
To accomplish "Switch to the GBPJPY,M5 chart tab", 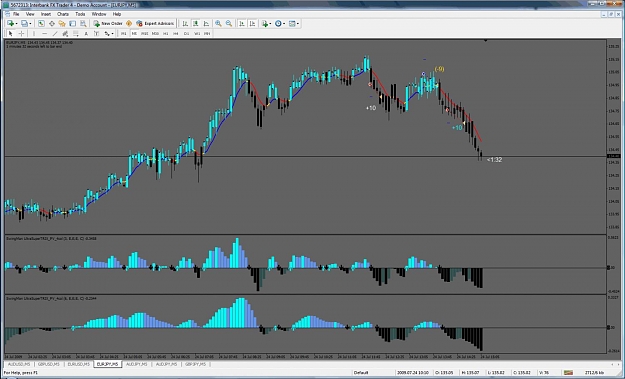I will click(x=195, y=364).
